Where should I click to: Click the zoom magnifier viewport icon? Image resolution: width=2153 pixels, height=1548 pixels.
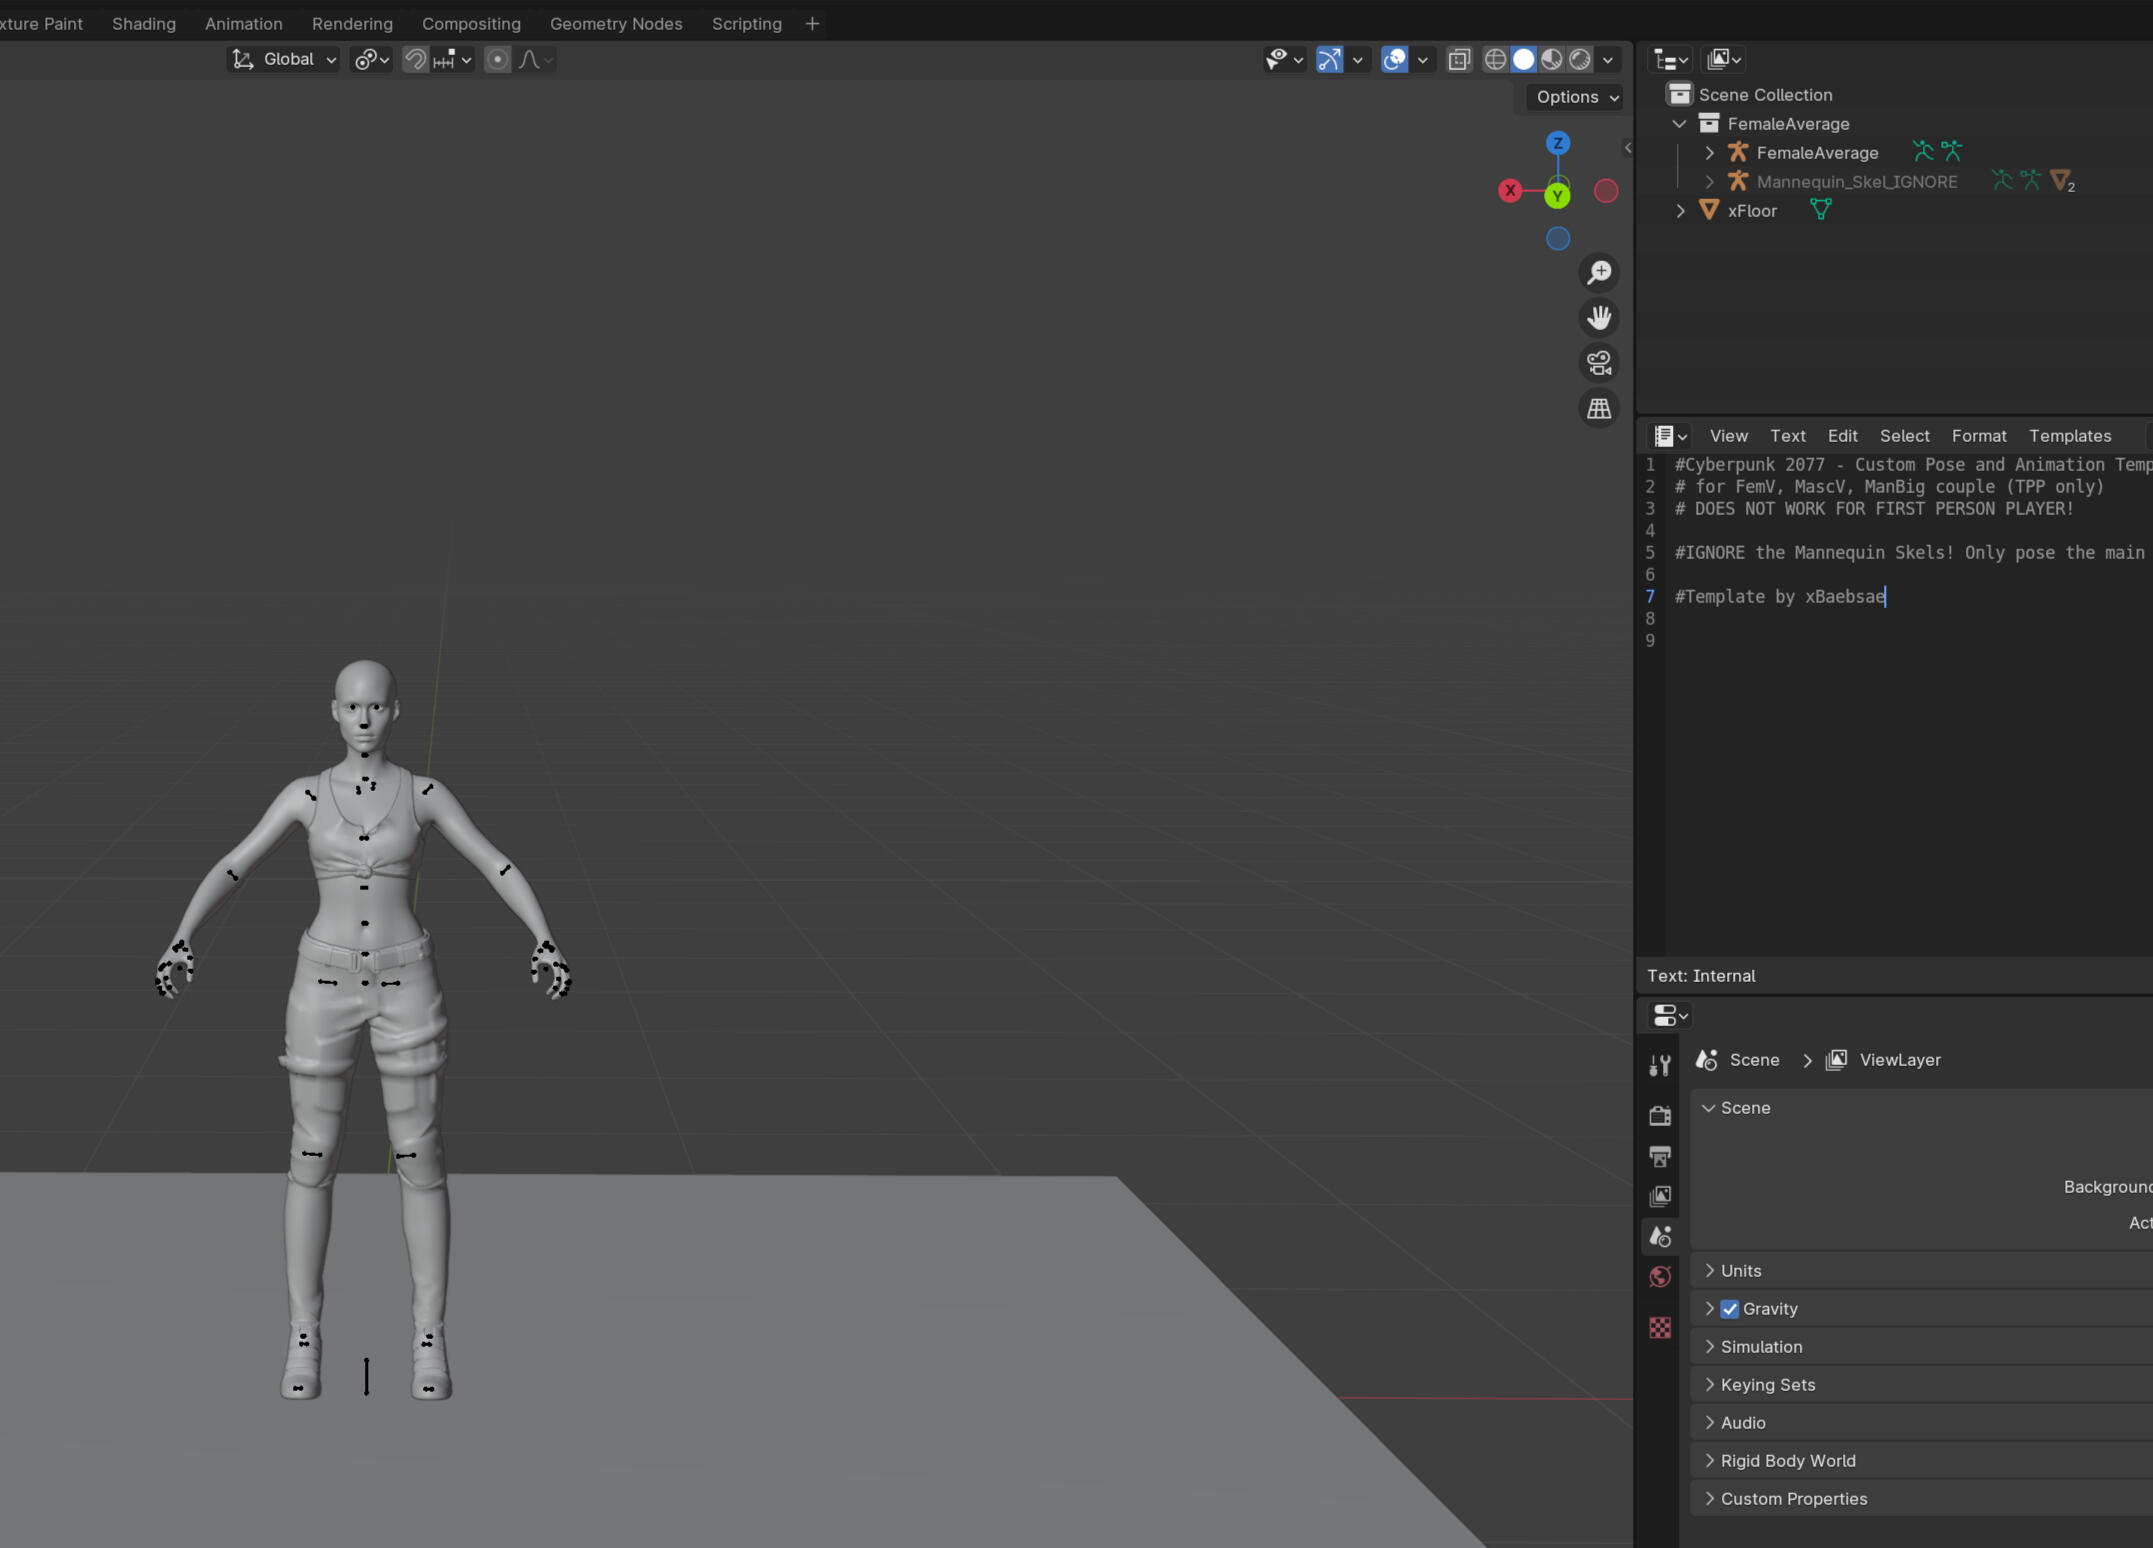(1599, 272)
